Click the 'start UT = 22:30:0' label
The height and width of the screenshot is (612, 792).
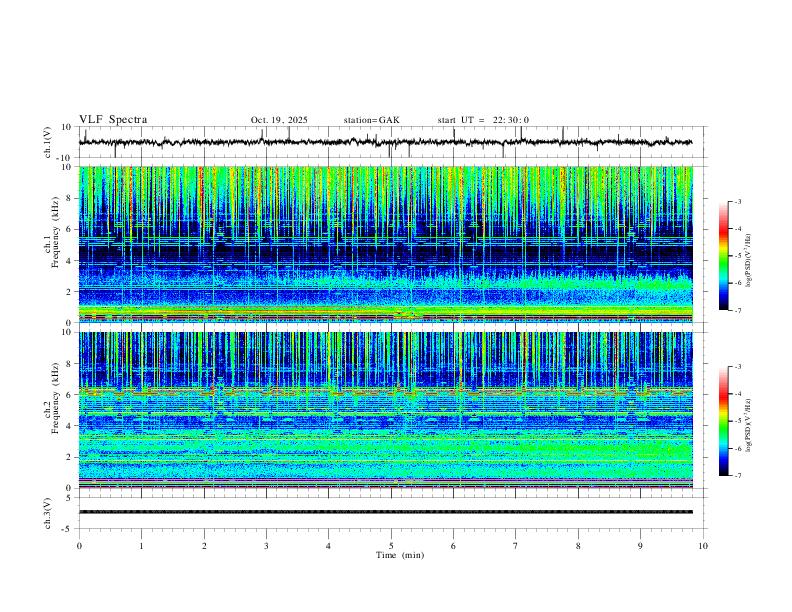483,120
